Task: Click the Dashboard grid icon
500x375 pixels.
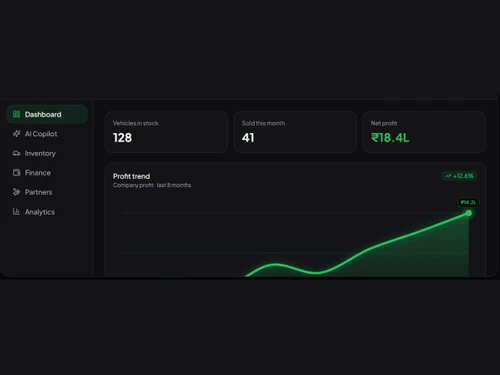Action: [16, 114]
